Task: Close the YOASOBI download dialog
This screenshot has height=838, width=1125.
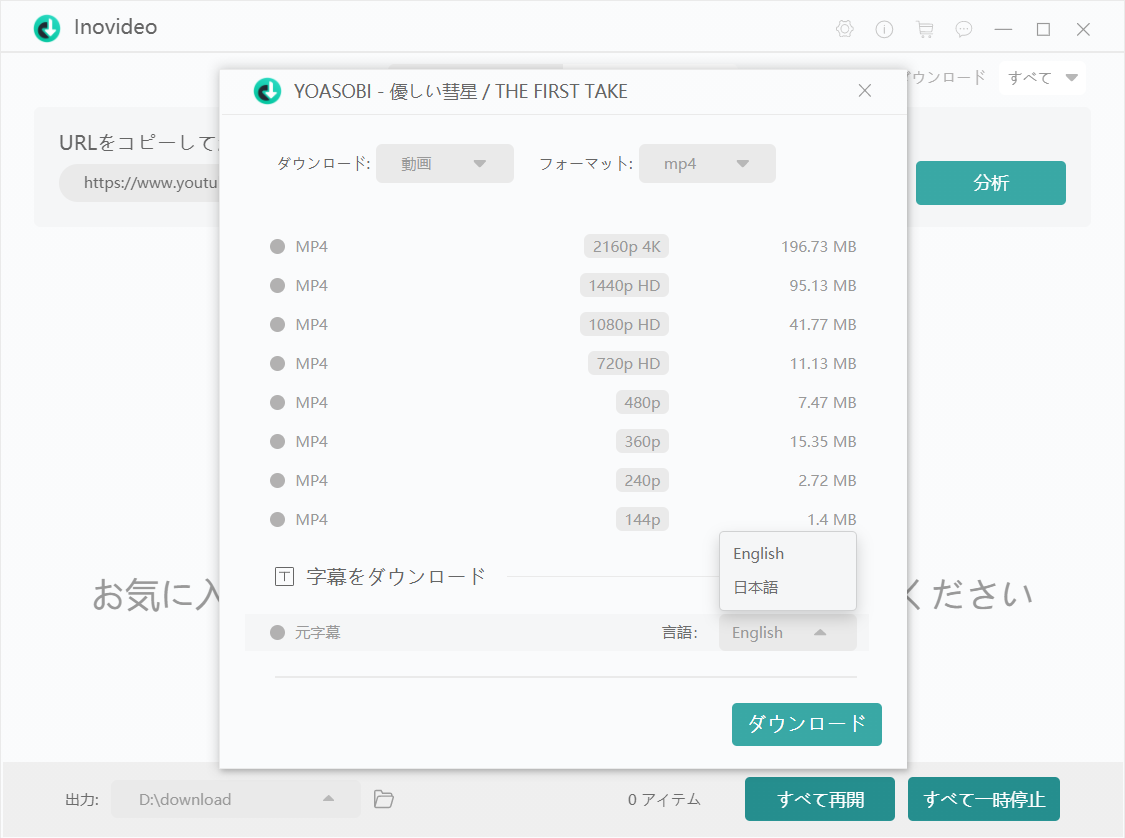Action: [865, 90]
